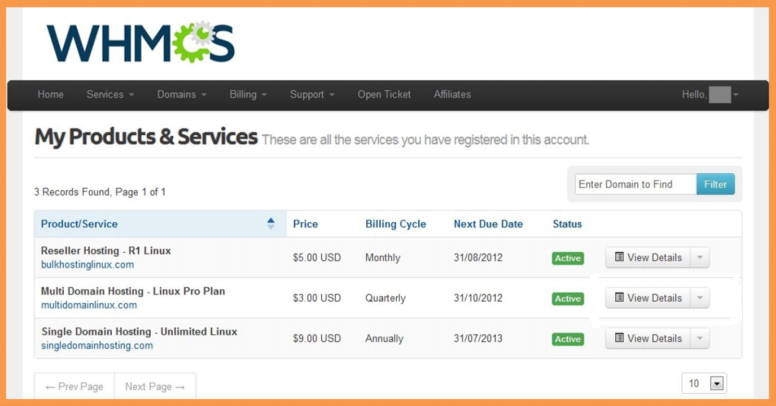
Task: Select Multi Domain Hosting - Linux Pro Plan title
Action: pyautogui.click(x=133, y=291)
